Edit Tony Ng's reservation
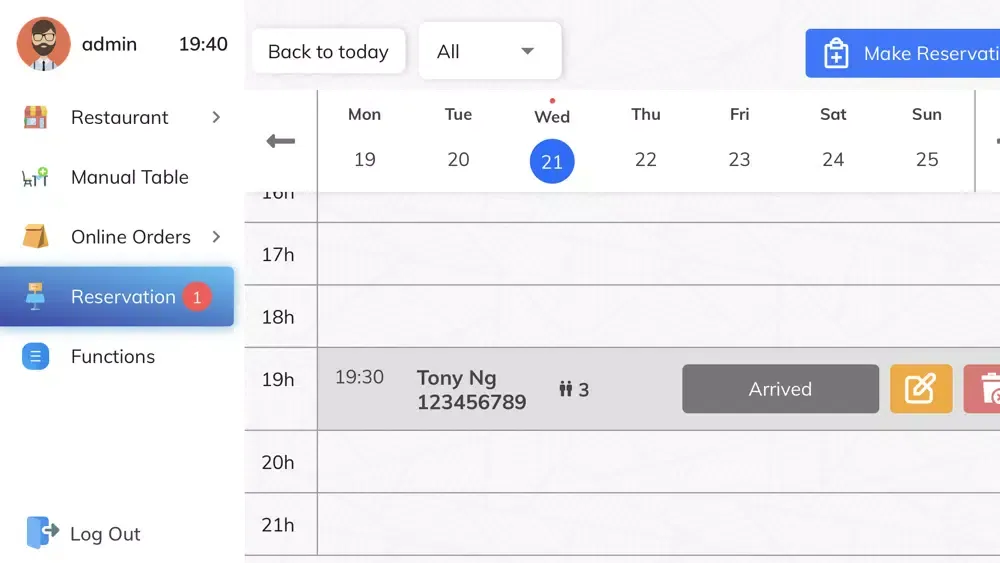The image size is (1000, 563). pyautogui.click(x=921, y=389)
